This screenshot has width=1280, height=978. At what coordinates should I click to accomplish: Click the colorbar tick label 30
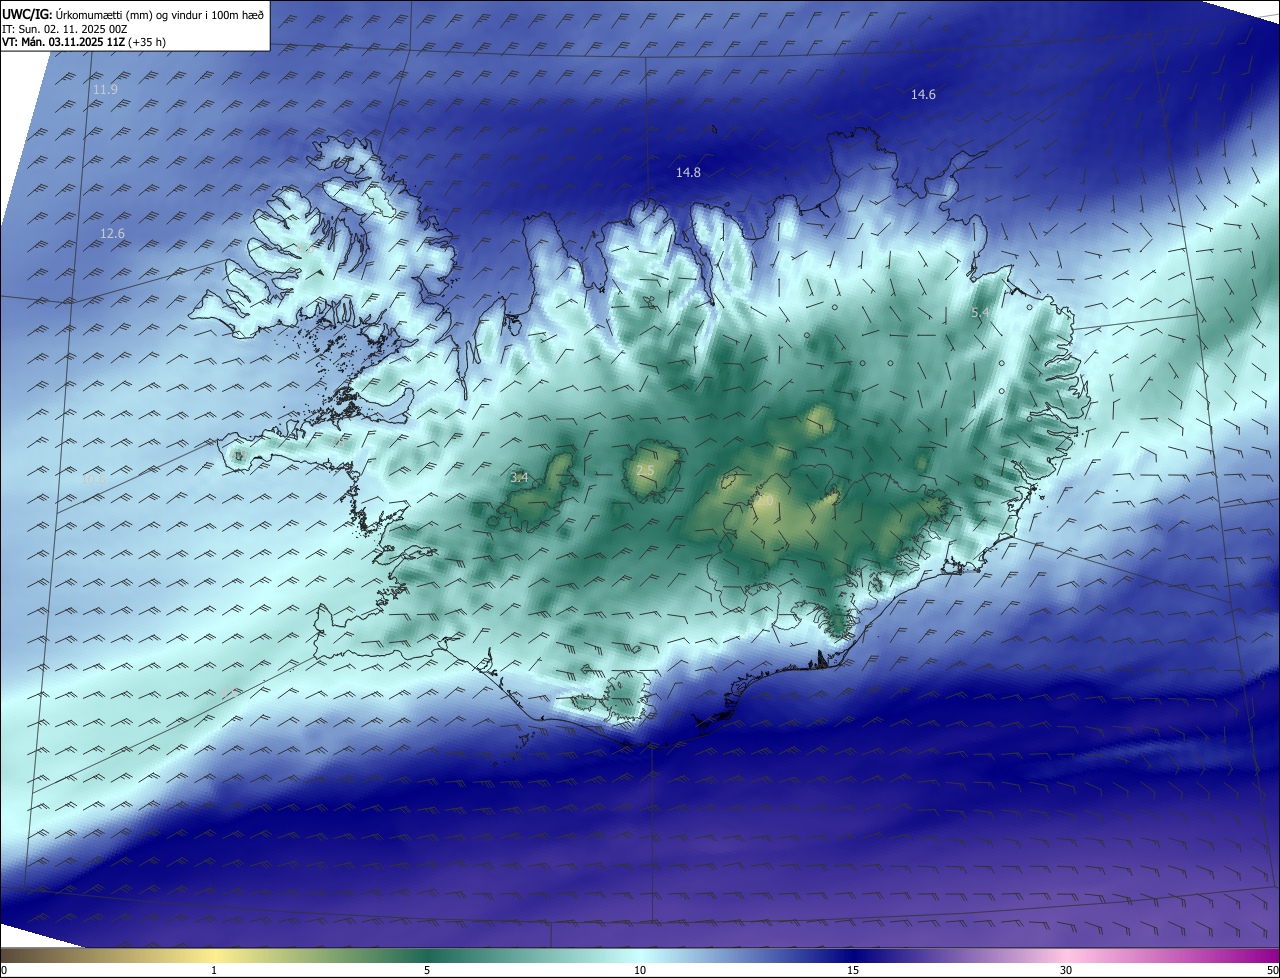[1066, 971]
